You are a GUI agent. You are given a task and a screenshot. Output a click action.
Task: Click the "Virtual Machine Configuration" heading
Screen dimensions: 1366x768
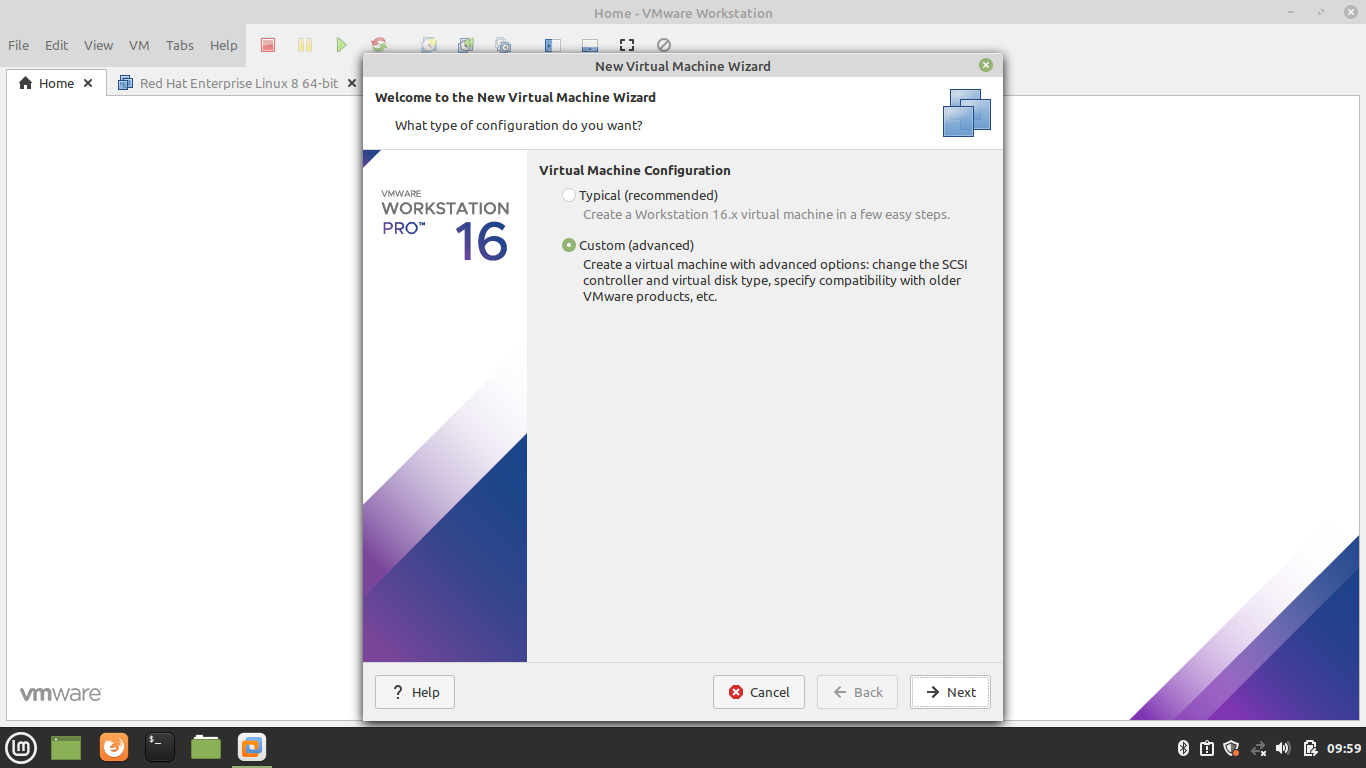click(x=635, y=170)
